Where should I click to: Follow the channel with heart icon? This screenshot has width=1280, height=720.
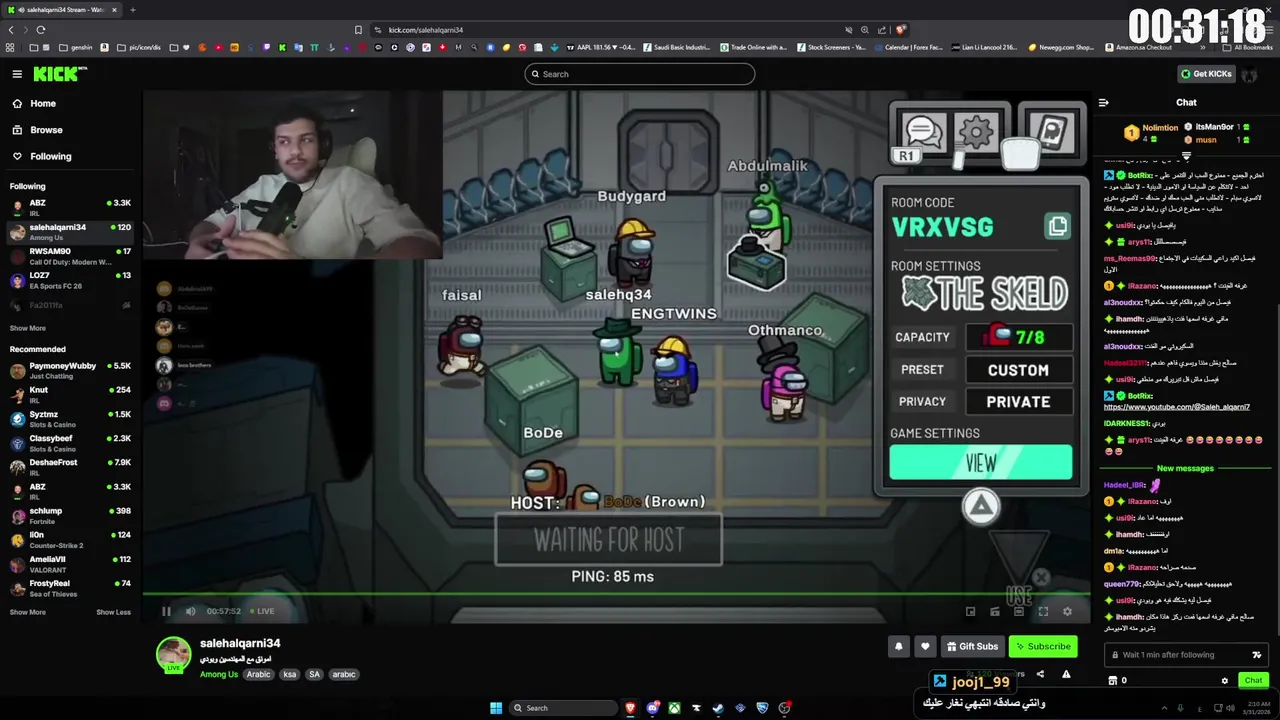point(925,646)
